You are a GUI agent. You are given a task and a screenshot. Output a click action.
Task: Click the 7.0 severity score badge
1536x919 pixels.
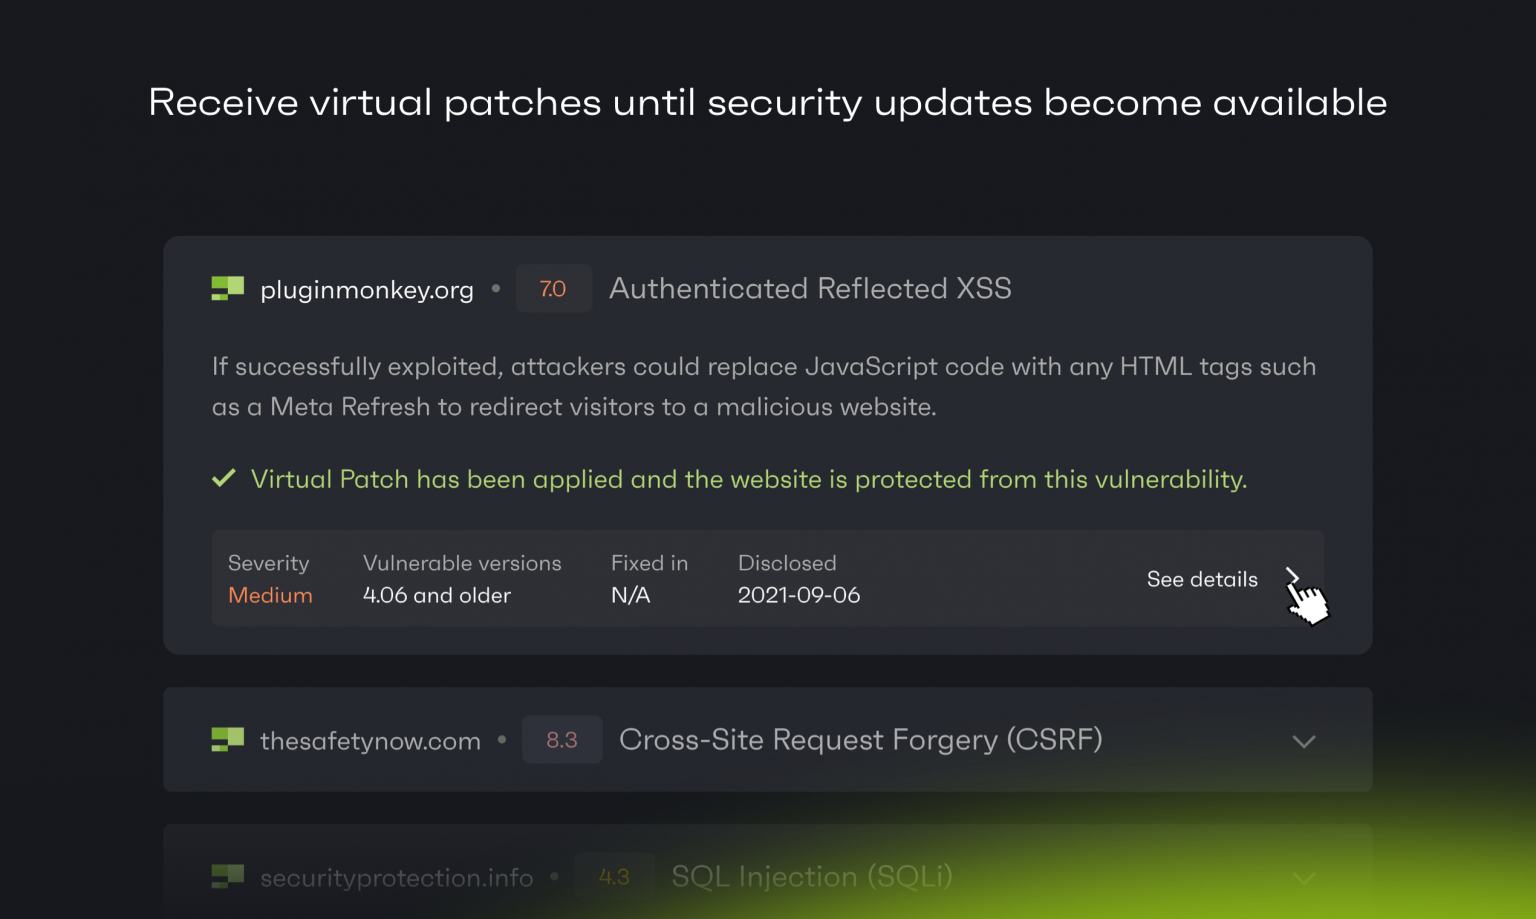(x=554, y=288)
